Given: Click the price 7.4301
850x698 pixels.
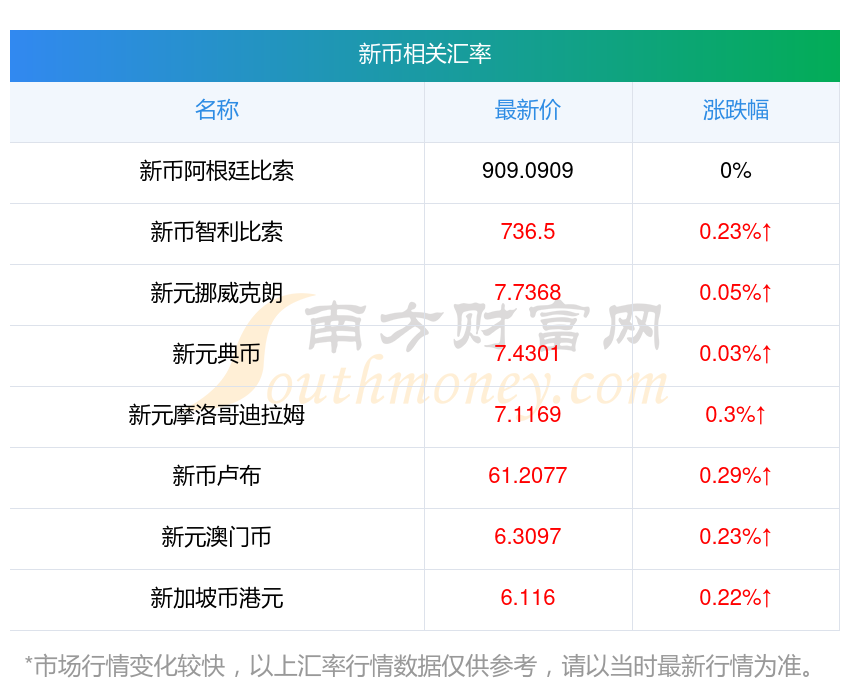Looking at the screenshot, I should tap(527, 354).
